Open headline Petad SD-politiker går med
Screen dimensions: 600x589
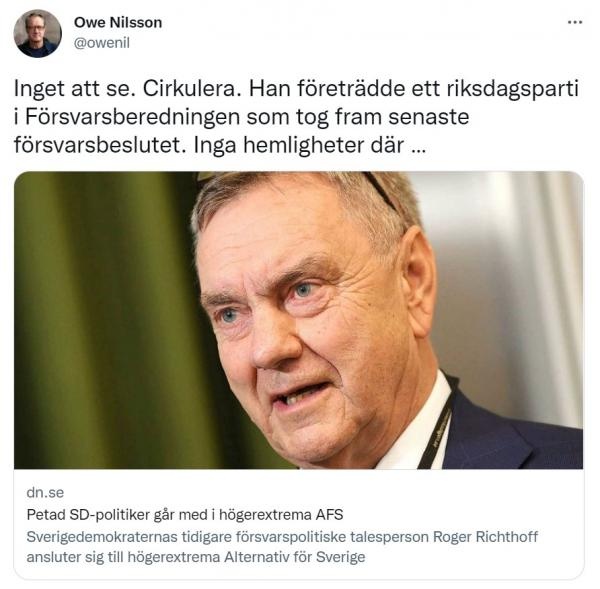pos(185,515)
